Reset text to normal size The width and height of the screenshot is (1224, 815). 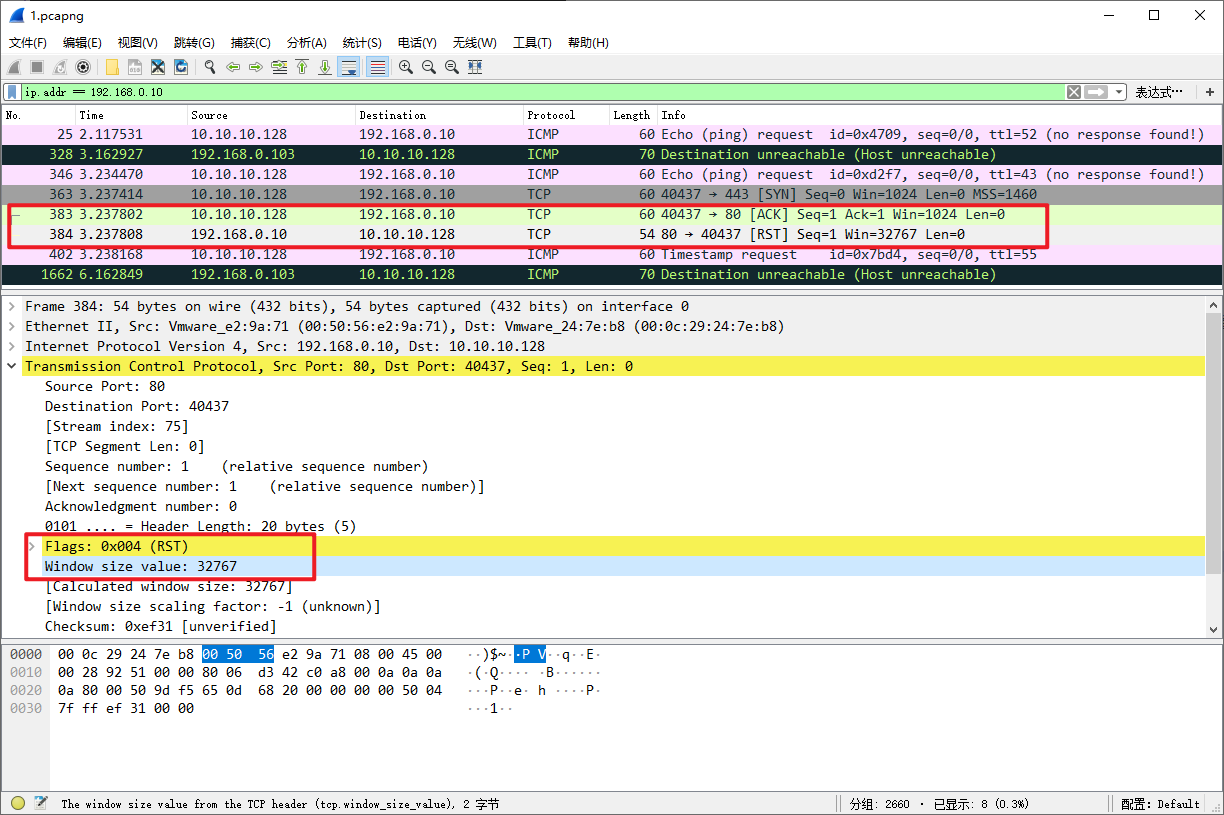452,67
